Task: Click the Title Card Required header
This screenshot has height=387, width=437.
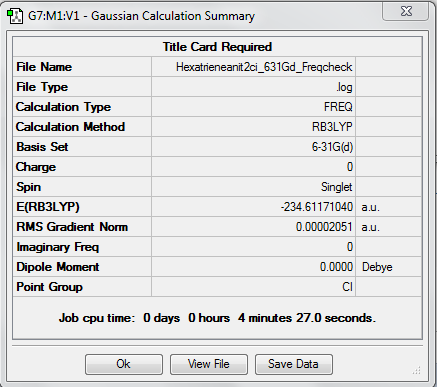Action: [x=217, y=47]
